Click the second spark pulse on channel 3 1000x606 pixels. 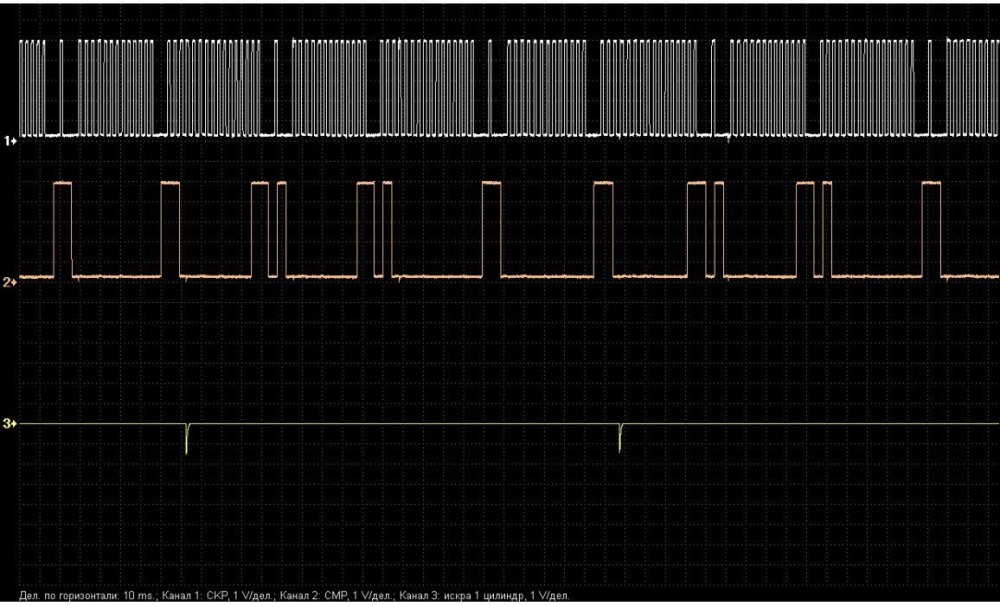click(x=620, y=438)
